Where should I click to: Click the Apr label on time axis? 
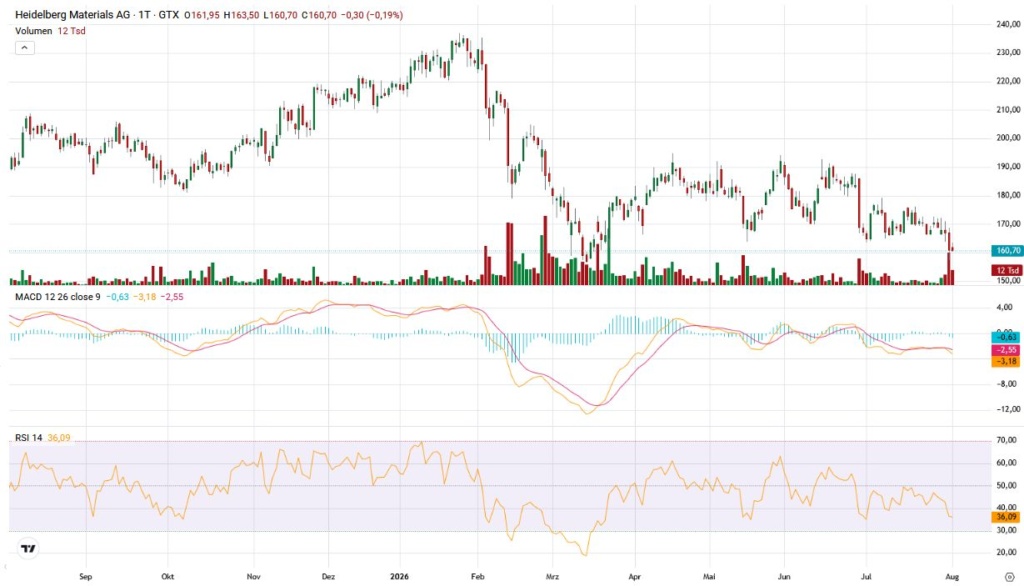coord(635,577)
